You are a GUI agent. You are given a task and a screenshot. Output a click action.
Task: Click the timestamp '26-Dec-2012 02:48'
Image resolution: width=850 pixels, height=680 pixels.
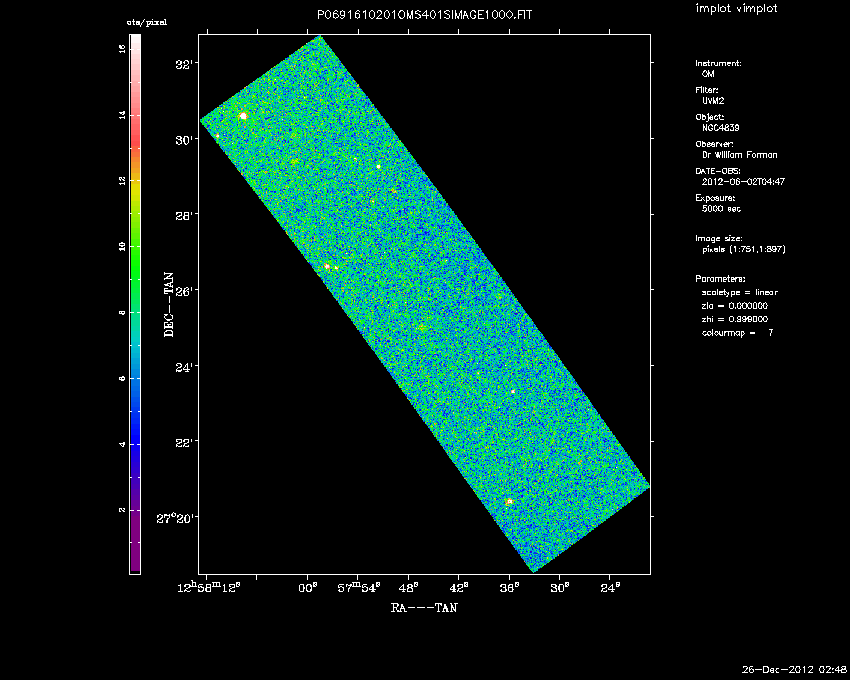794,670
